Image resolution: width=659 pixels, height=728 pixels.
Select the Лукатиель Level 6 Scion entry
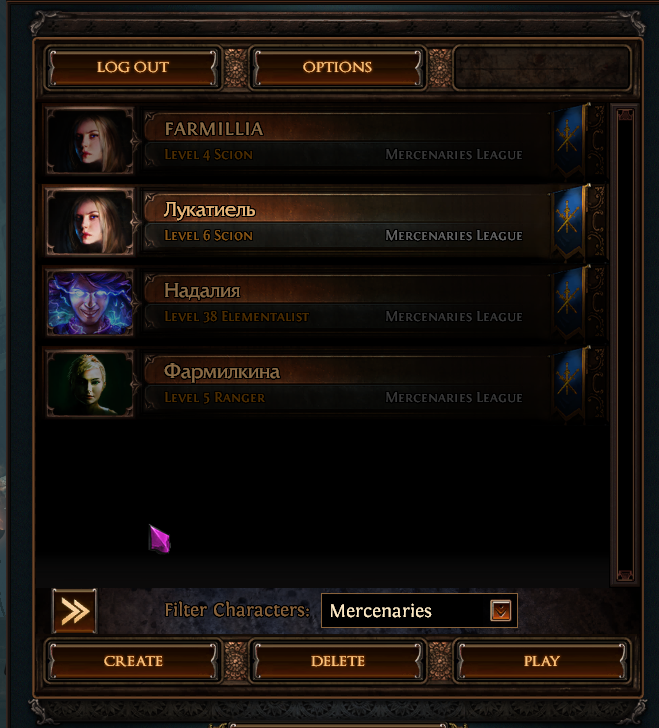pos(325,221)
